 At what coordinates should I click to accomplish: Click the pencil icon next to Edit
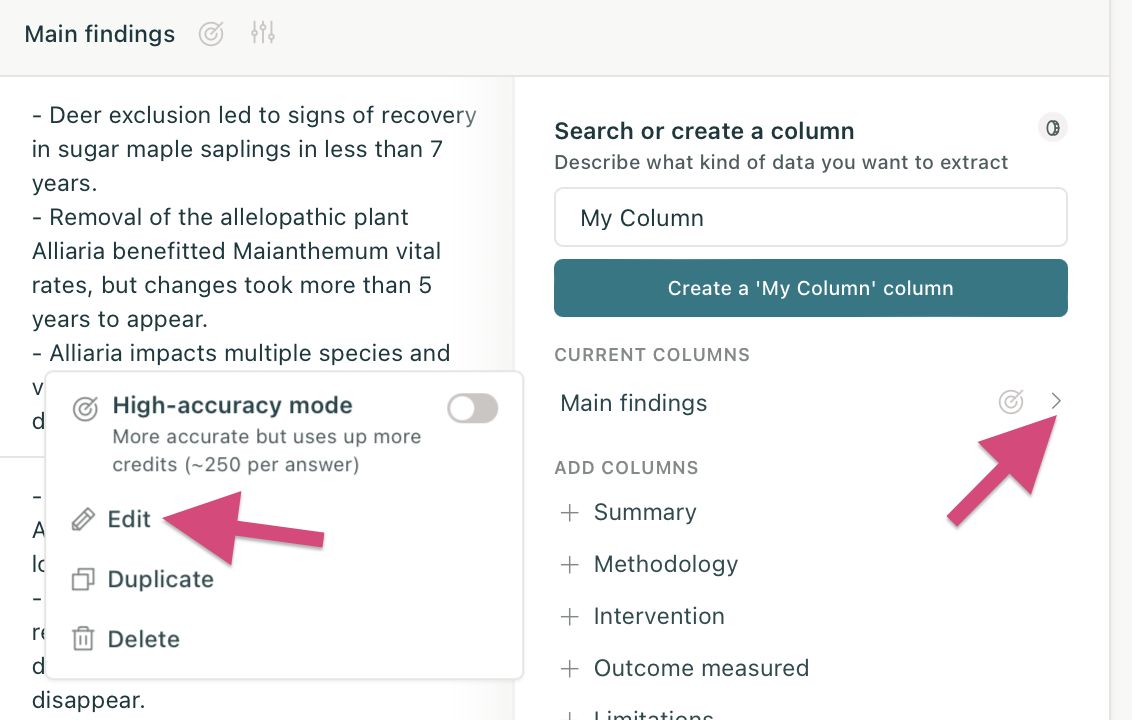pyautogui.click(x=84, y=519)
